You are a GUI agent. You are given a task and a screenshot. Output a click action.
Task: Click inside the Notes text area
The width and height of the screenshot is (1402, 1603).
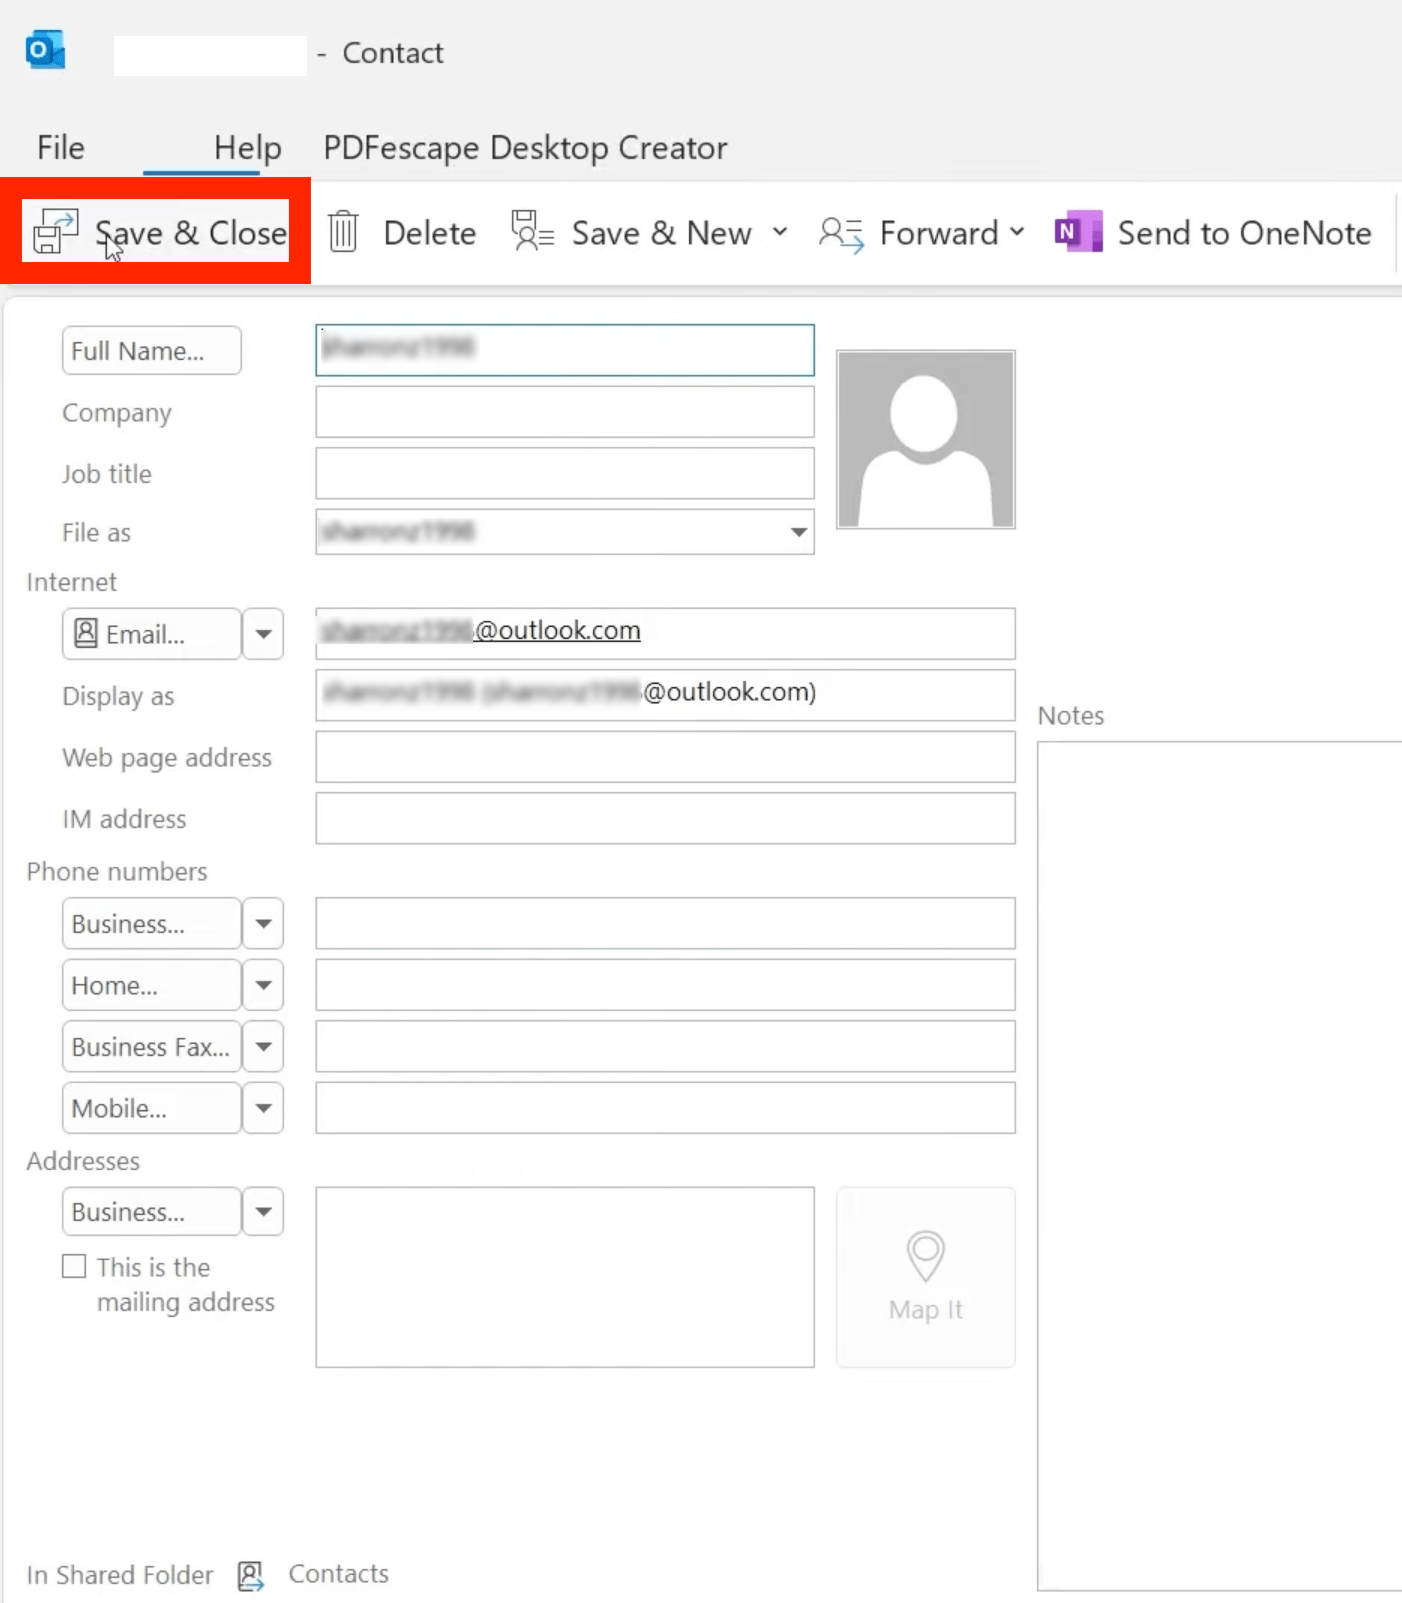pyautogui.click(x=1220, y=1165)
